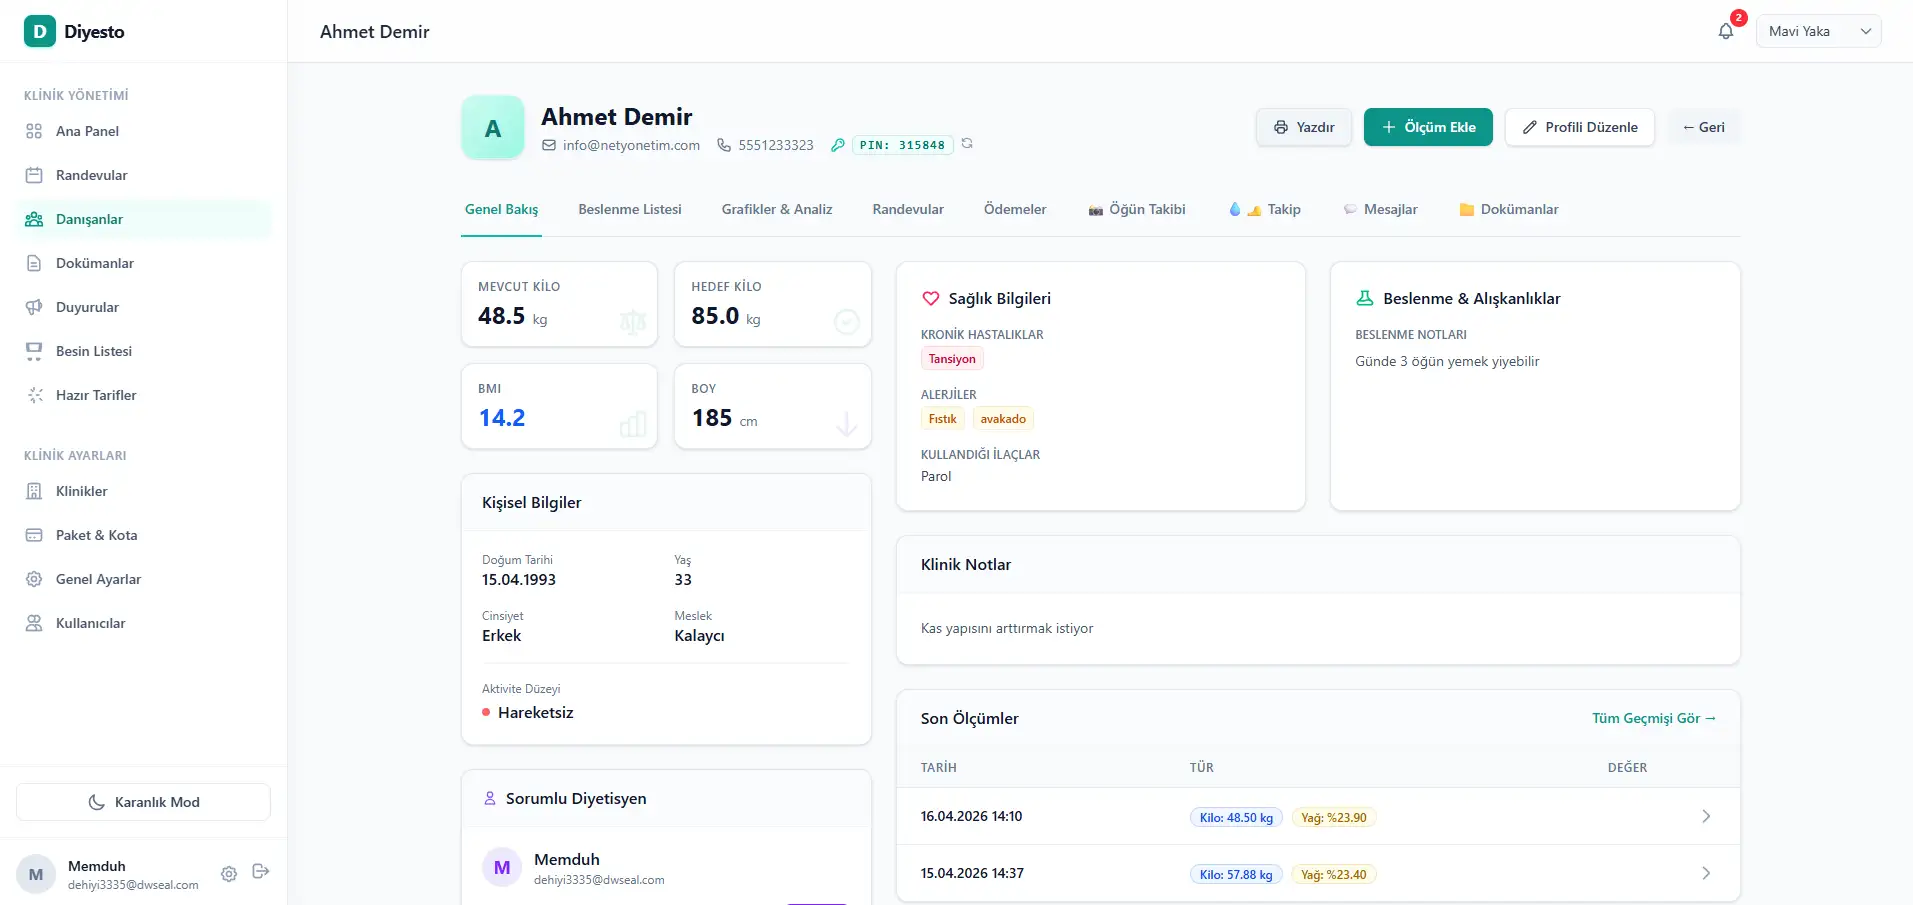Click the flask icon in Beslenme & Alışkanlıklar
Viewport: 1913px width, 905px height.
(x=1365, y=298)
